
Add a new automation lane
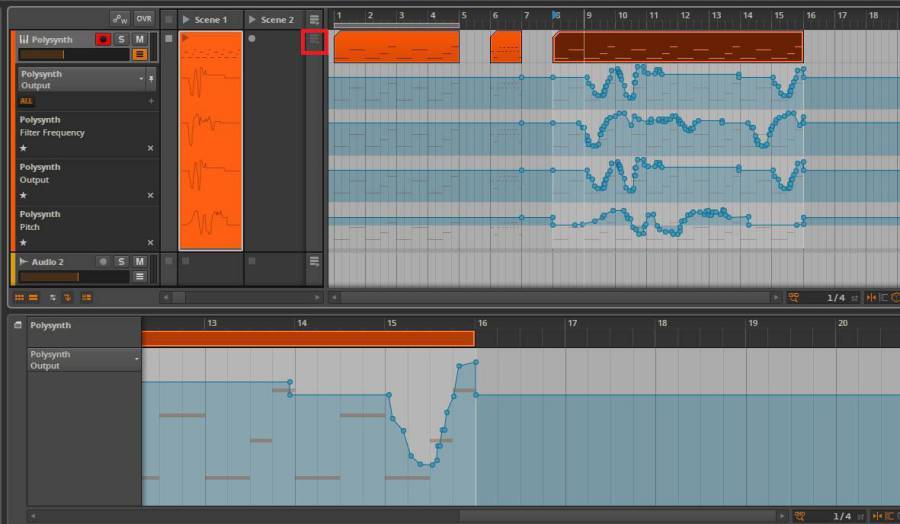point(151,101)
